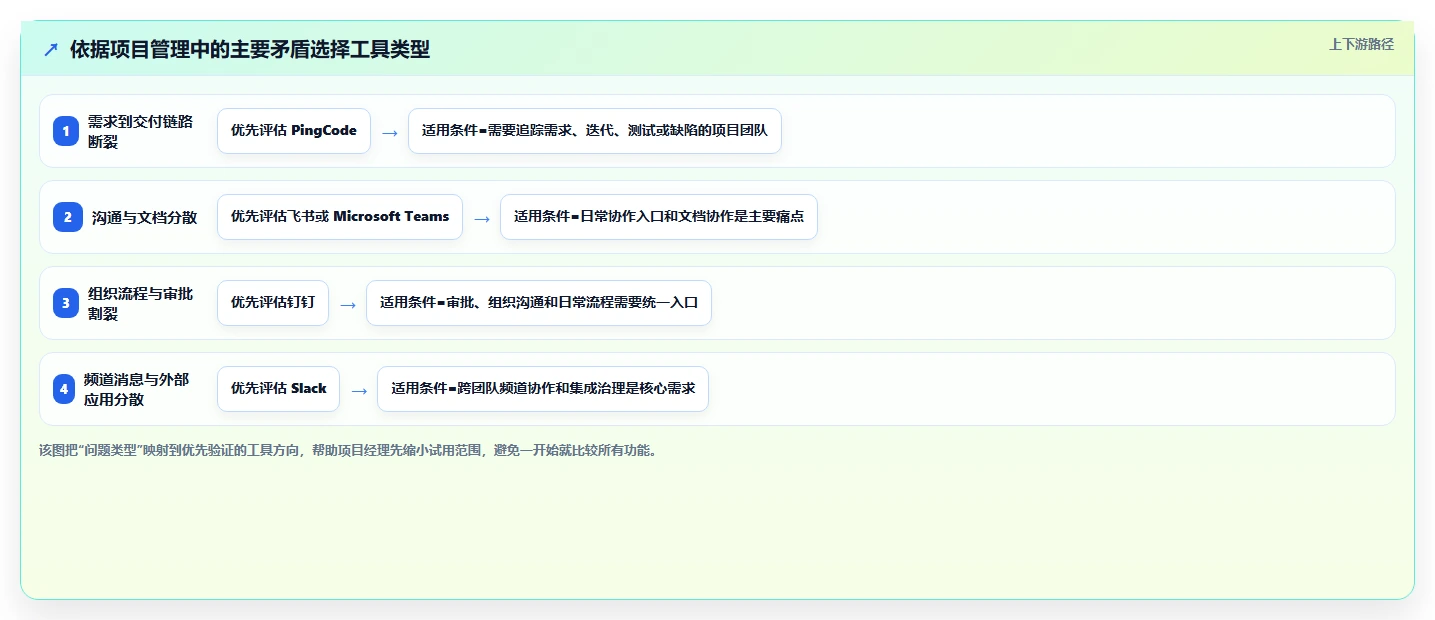Select the 优先评估 Slack box
Image resolution: width=1435 pixels, height=620 pixels.
[x=279, y=389]
